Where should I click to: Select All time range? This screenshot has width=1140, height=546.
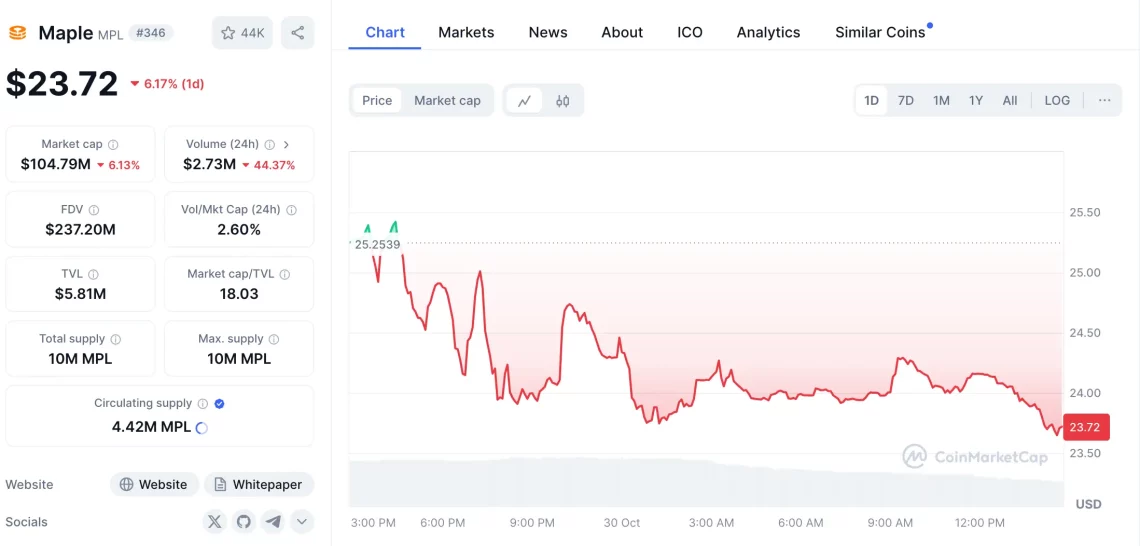[1010, 100]
